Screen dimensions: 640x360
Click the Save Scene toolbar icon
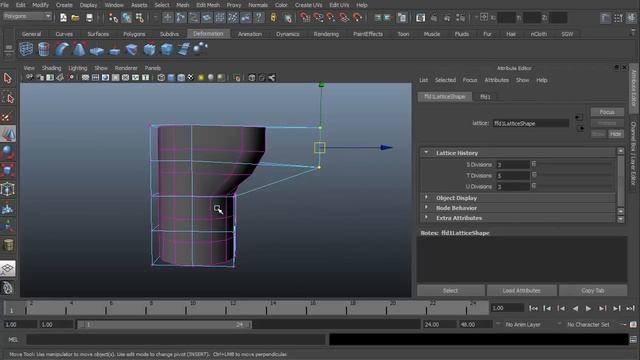click(x=89, y=18)
